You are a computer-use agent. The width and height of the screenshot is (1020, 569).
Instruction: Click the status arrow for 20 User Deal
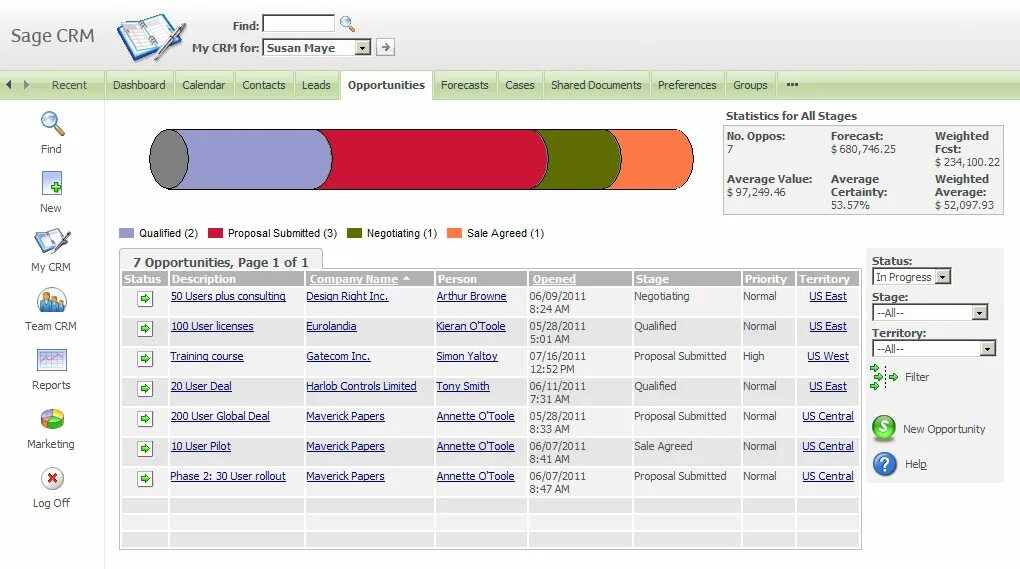(x=145, y=389)
